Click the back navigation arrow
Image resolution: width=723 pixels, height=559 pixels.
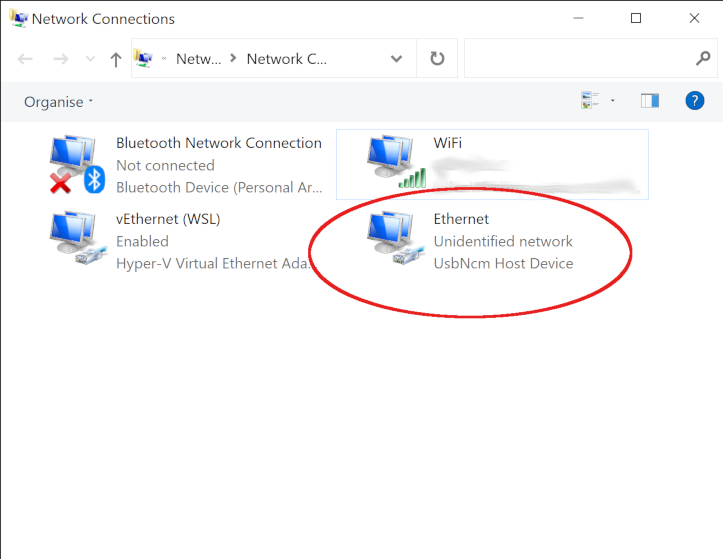[26, 59]
